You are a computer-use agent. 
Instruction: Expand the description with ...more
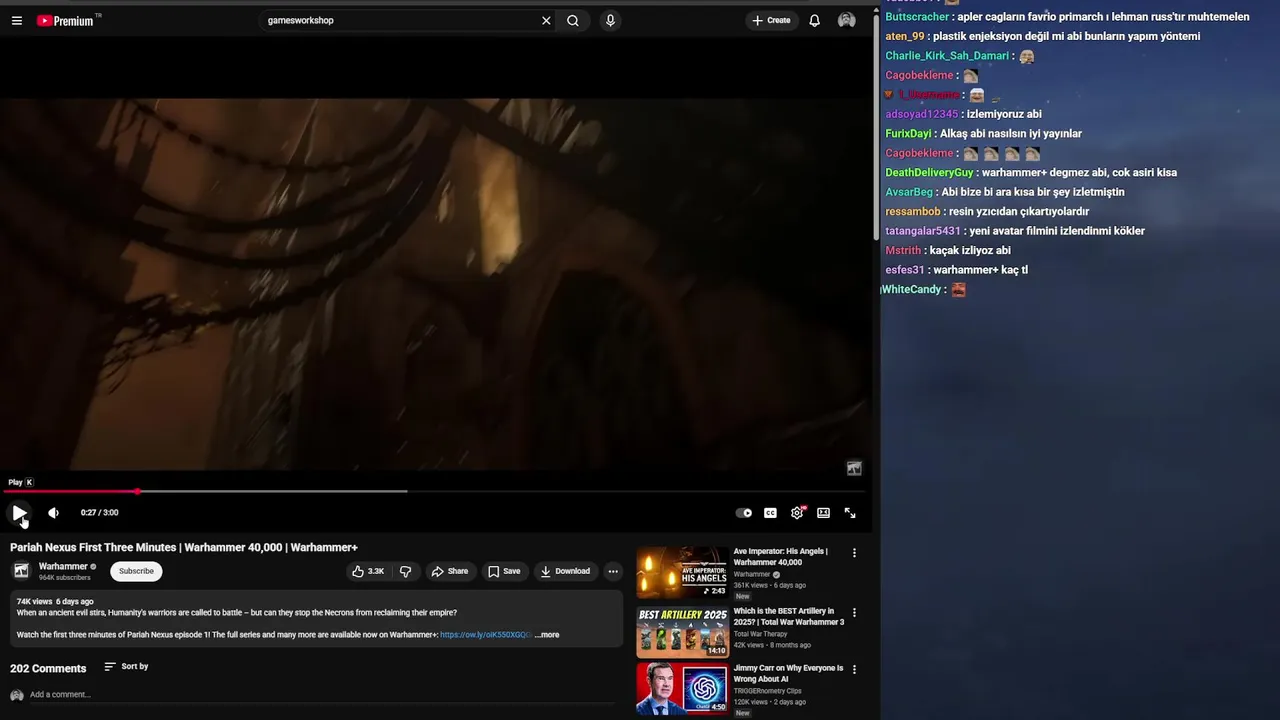coord(547,635)
